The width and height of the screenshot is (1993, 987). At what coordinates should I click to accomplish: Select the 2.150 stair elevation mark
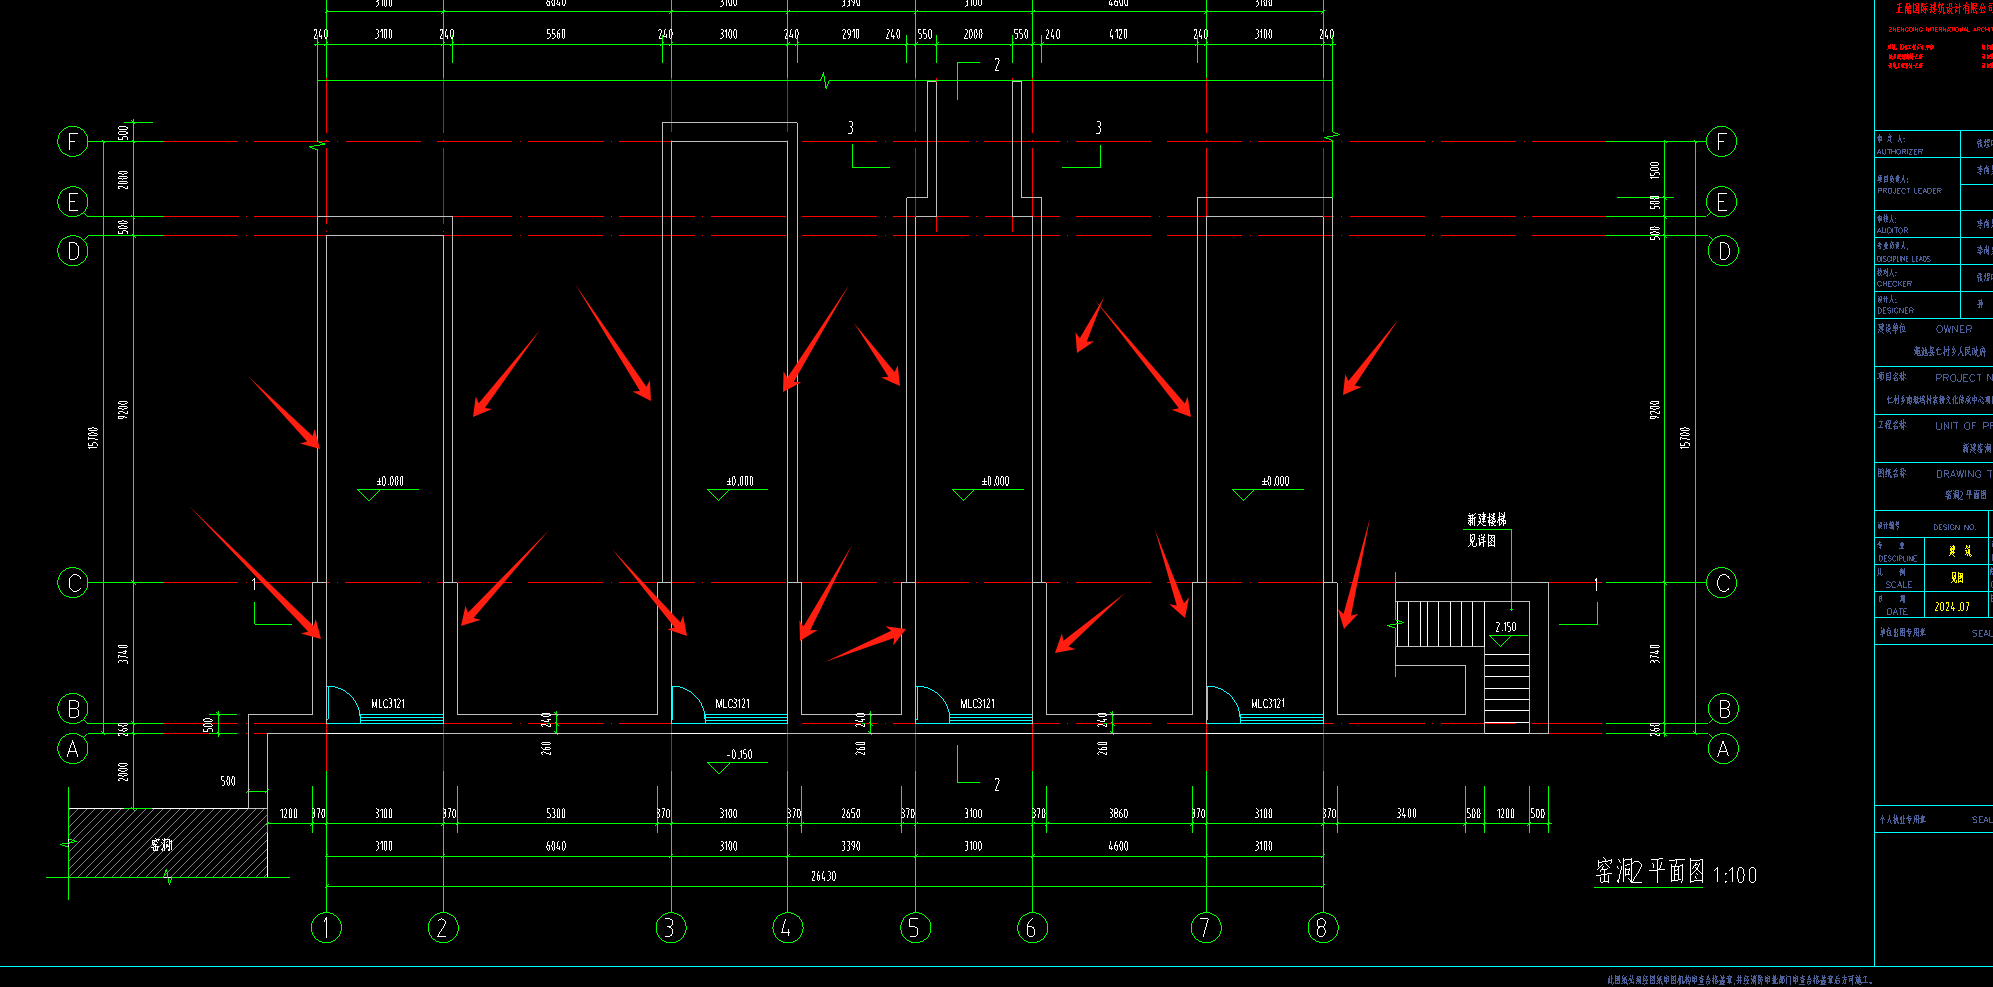(1505, 627)
